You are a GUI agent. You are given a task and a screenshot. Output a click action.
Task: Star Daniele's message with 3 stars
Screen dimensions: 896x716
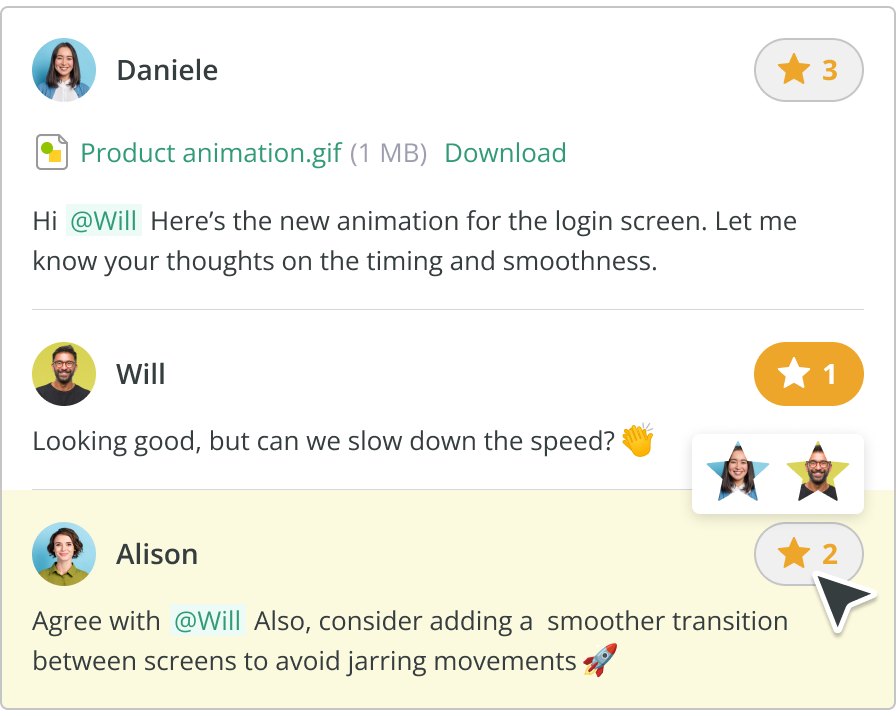808,70
